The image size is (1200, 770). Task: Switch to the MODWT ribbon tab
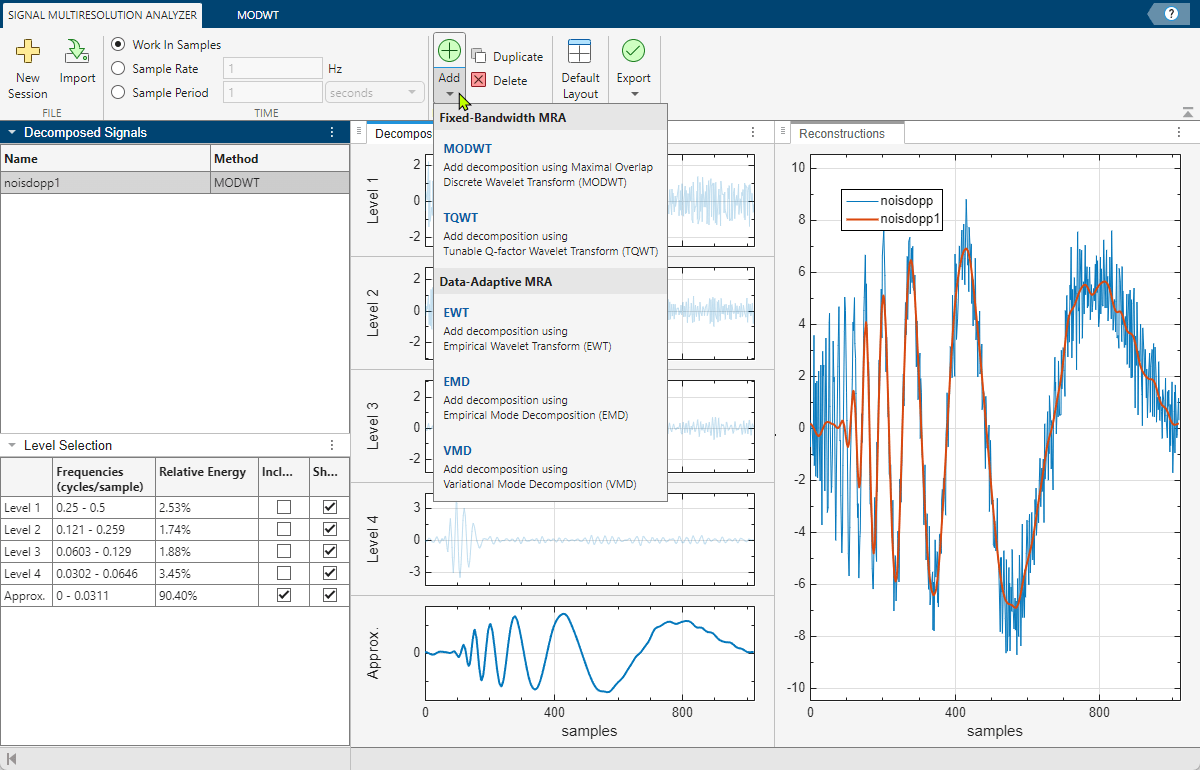pyautogui.click(x=258, y=15)
